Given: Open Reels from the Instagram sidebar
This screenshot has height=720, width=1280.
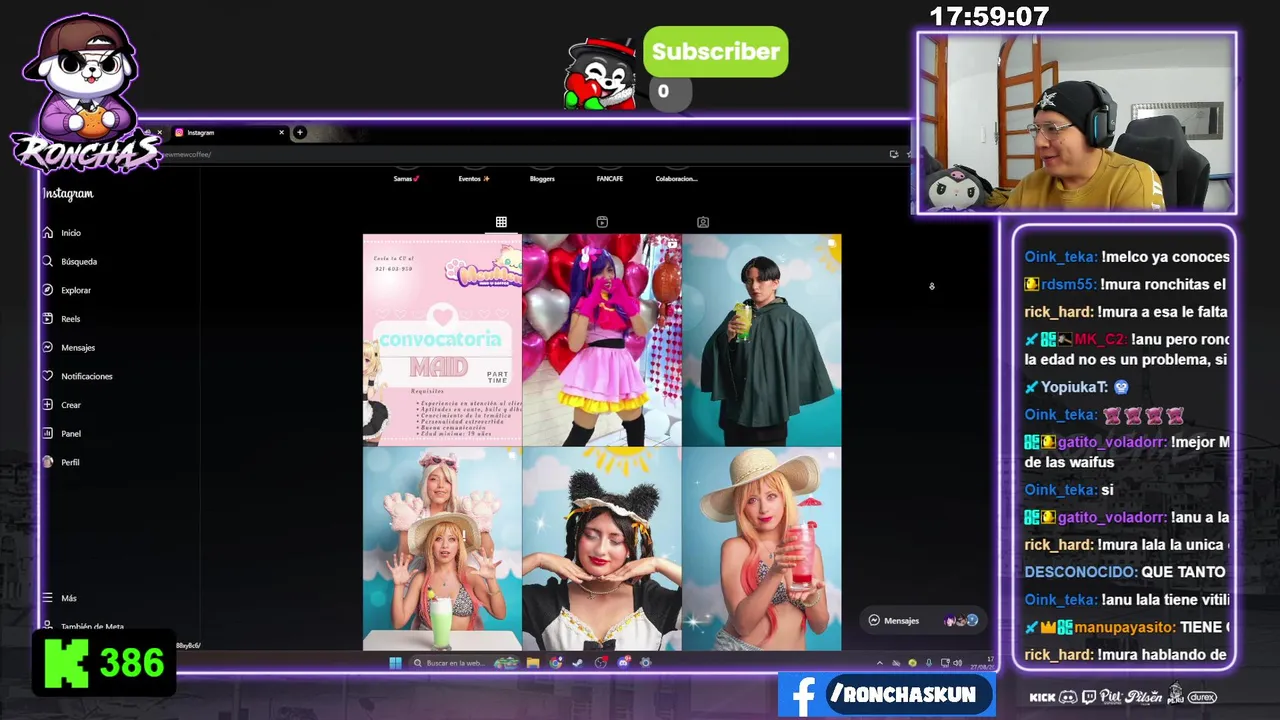Looking at the screenshot, I should click(61, 319).
